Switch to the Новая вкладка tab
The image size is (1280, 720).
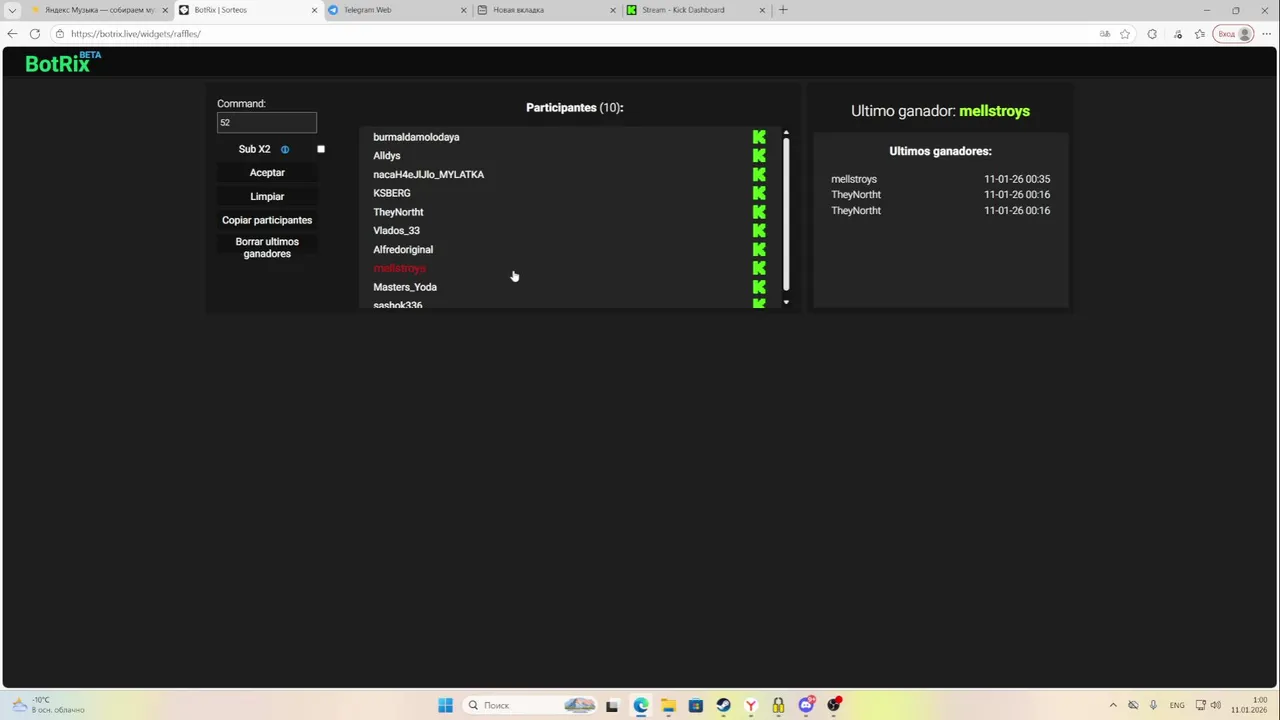[547, 10]
